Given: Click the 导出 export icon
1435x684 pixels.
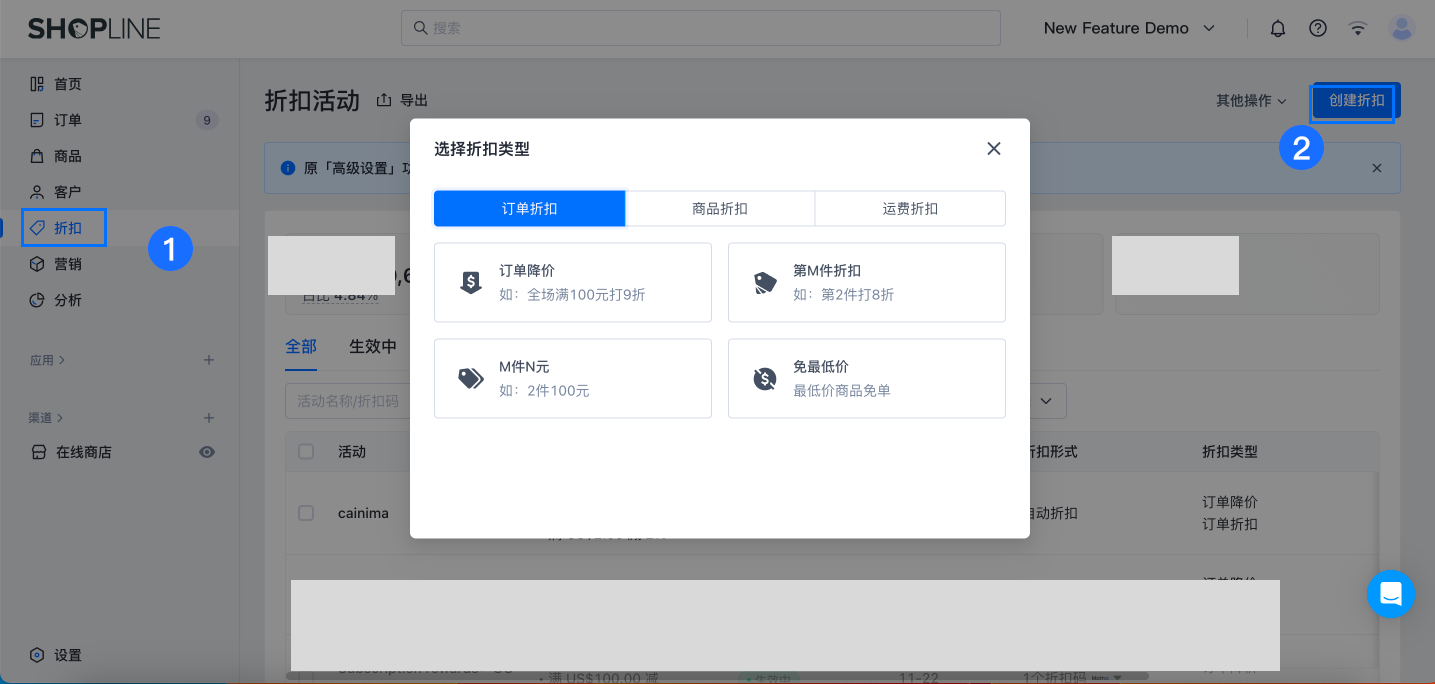Looking at the screenshot, I should (384, 100).
